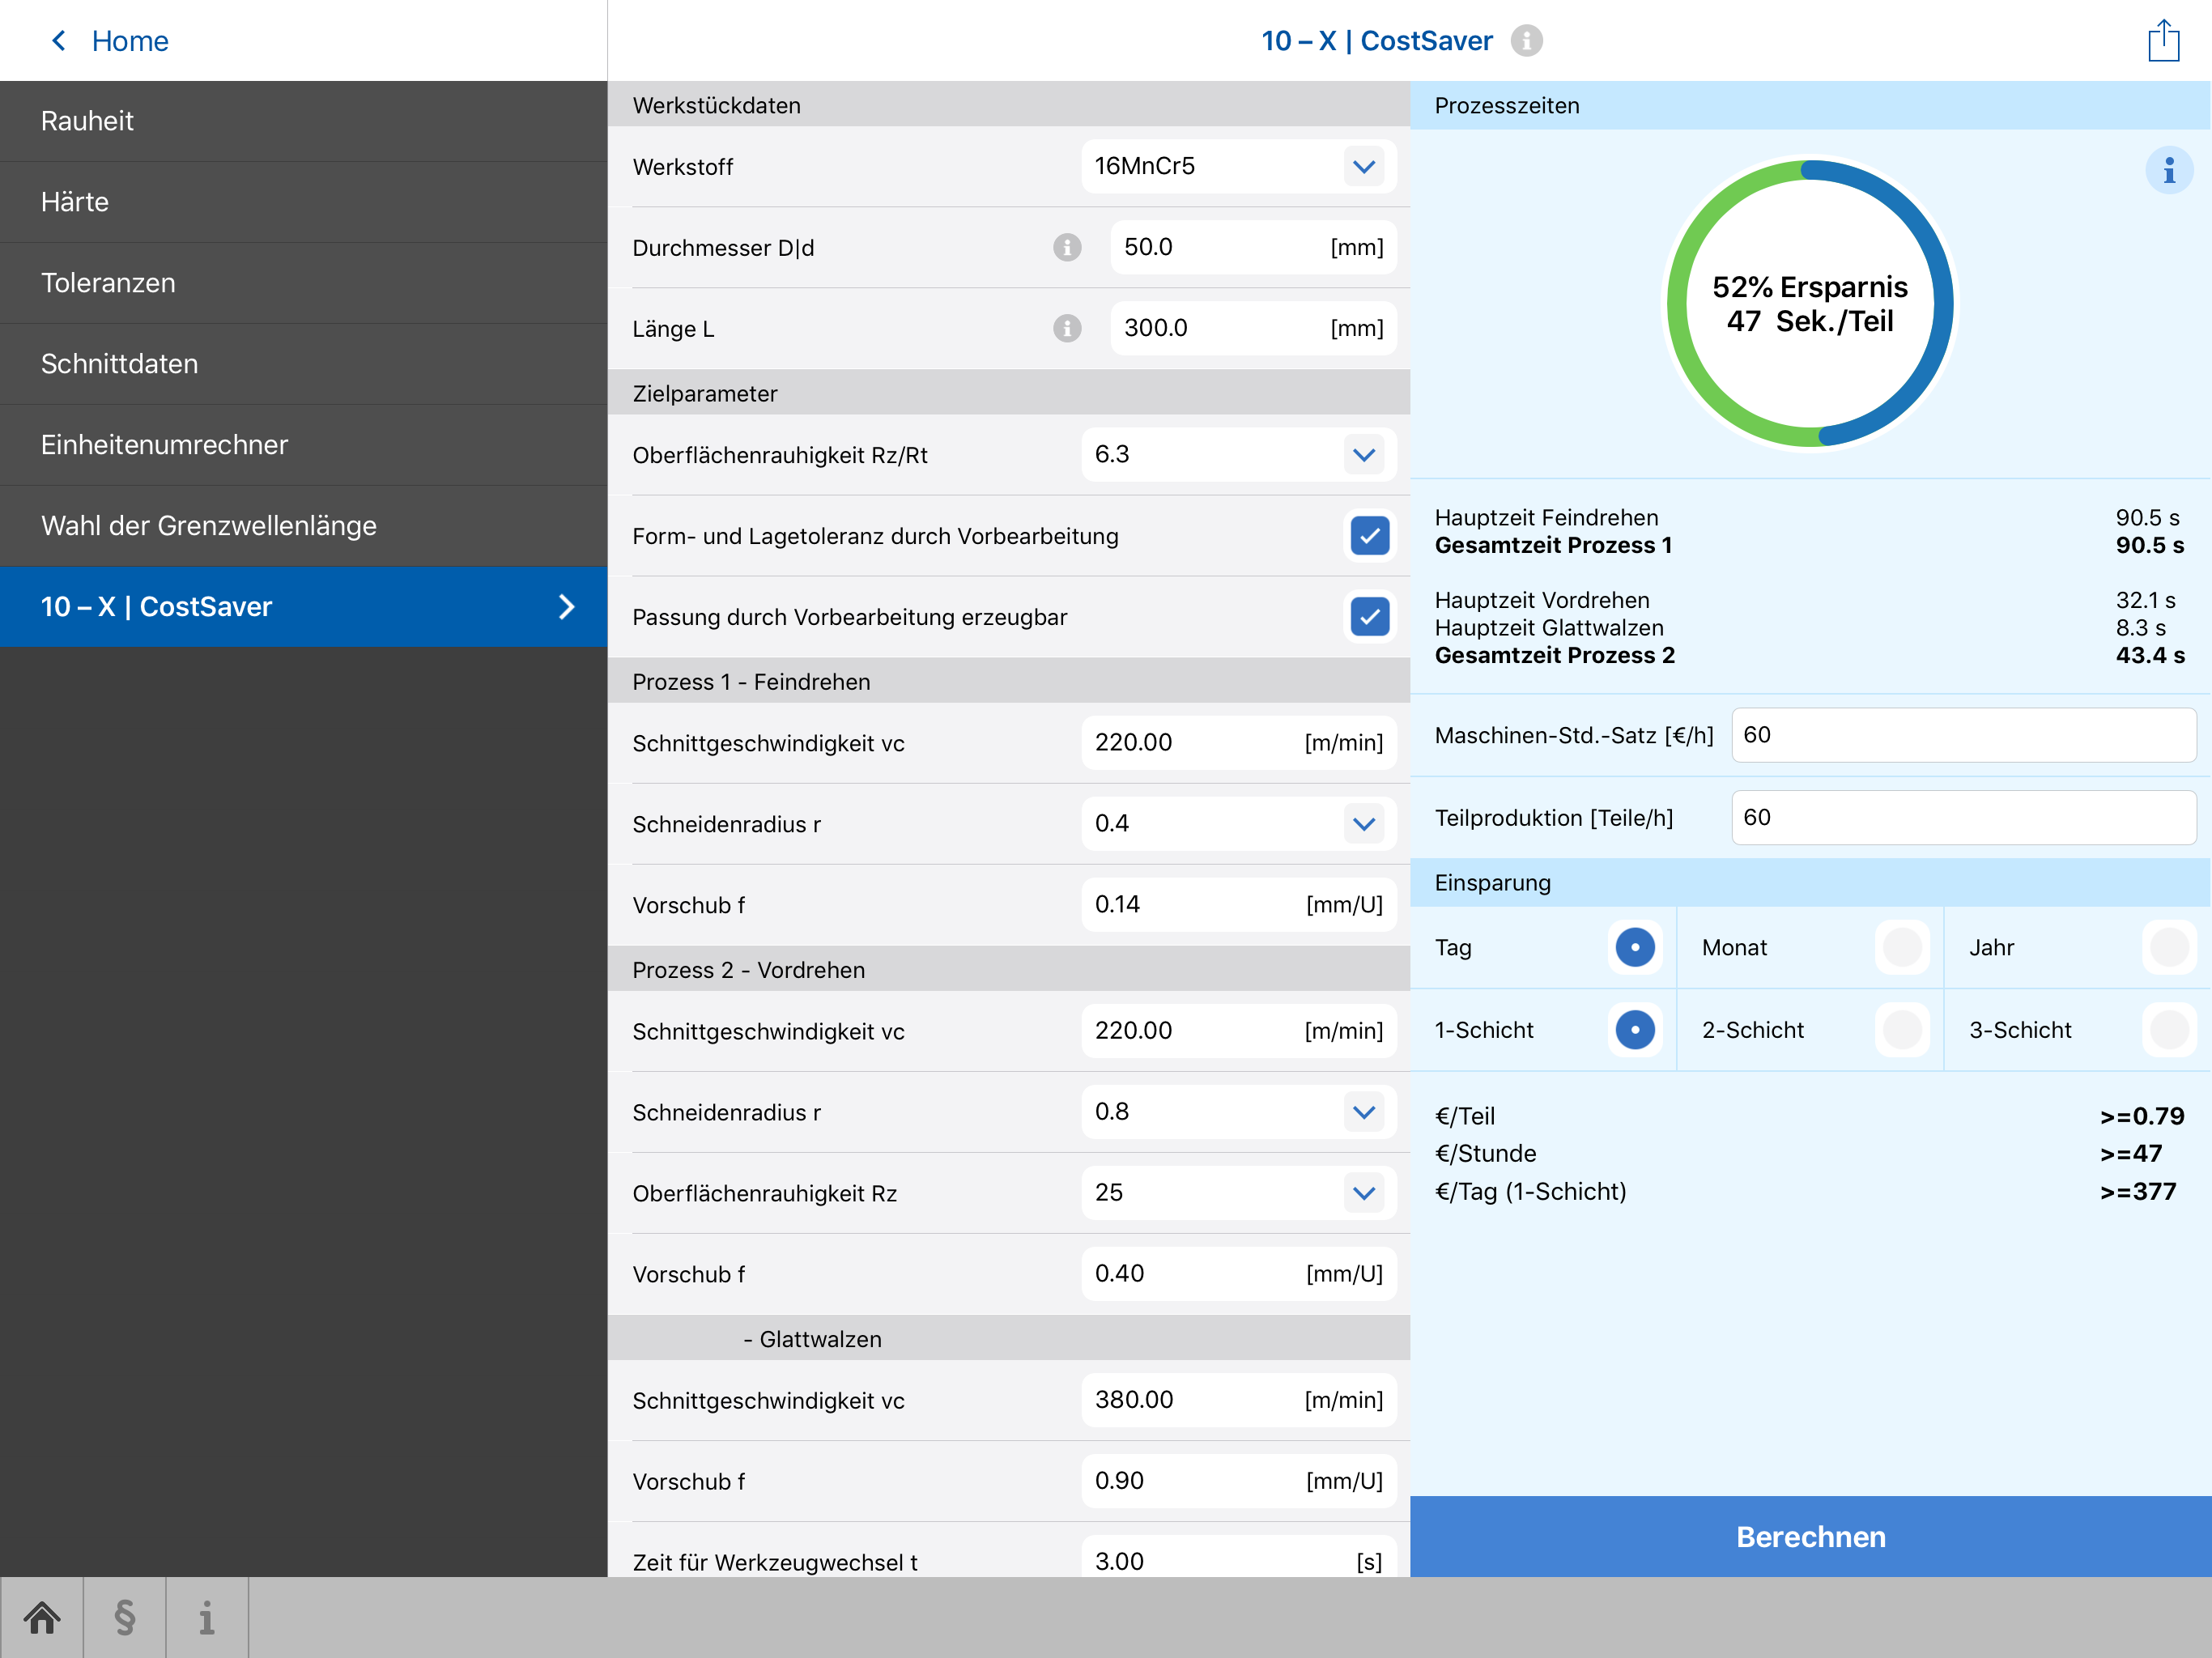This screenshot has width=2212, height=1658.
Task: Tap the info icon in bottom toolbar
Action: (206, 1617)
